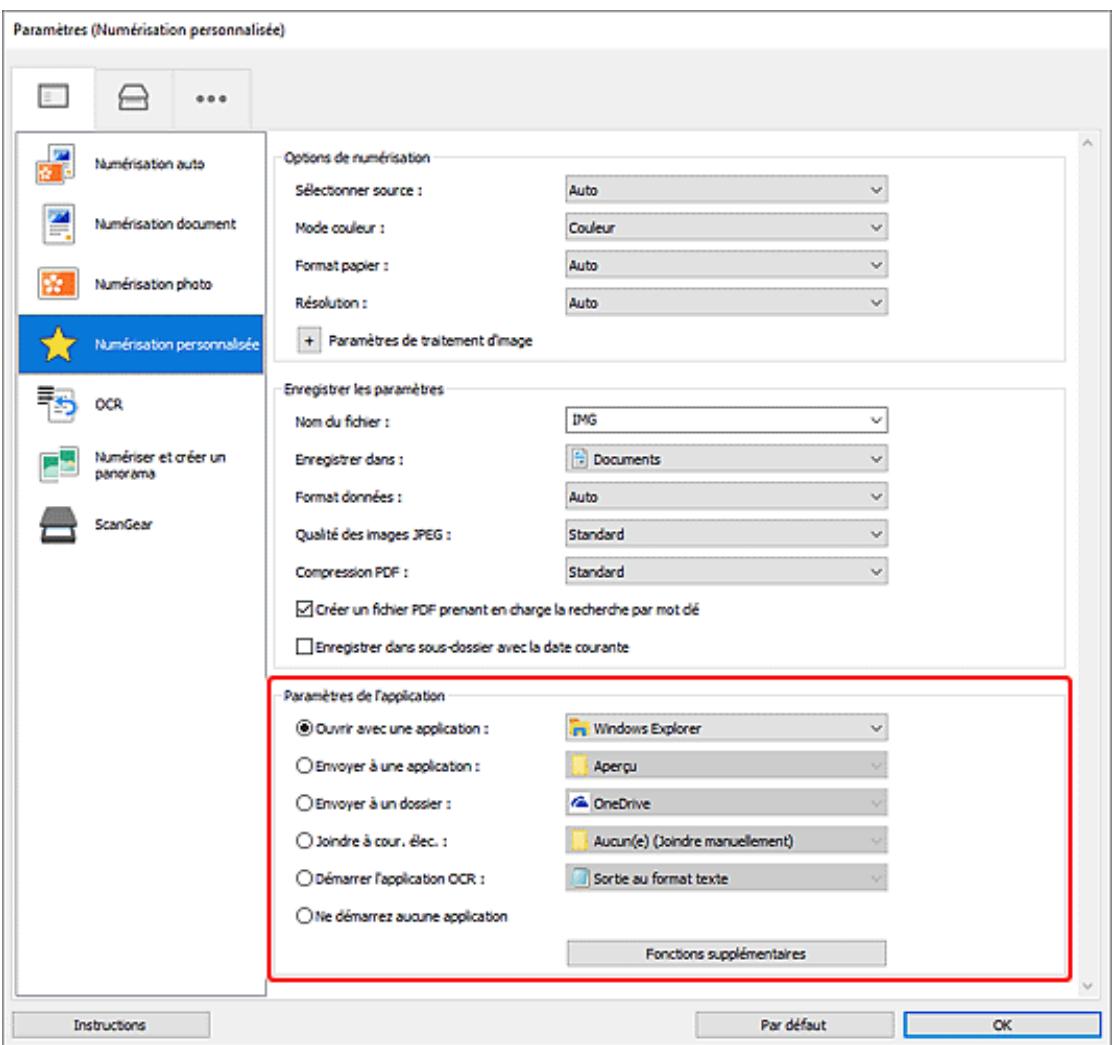
Task: Click the Instructions button
Action: tap(111, 1025)
